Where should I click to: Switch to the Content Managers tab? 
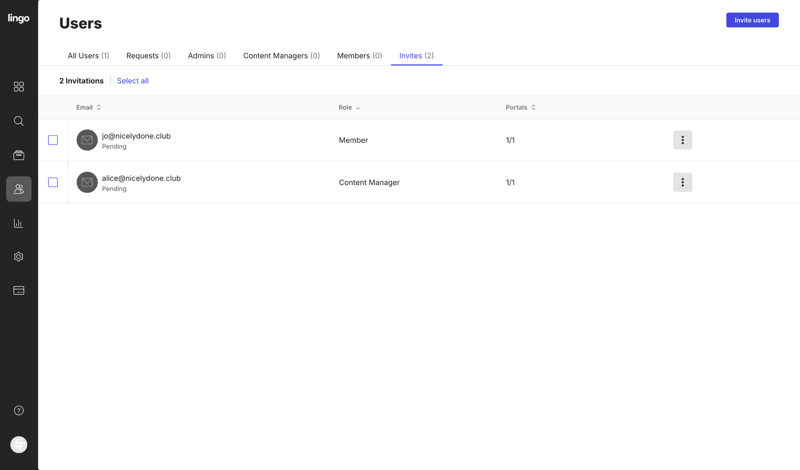pos(281,56)
